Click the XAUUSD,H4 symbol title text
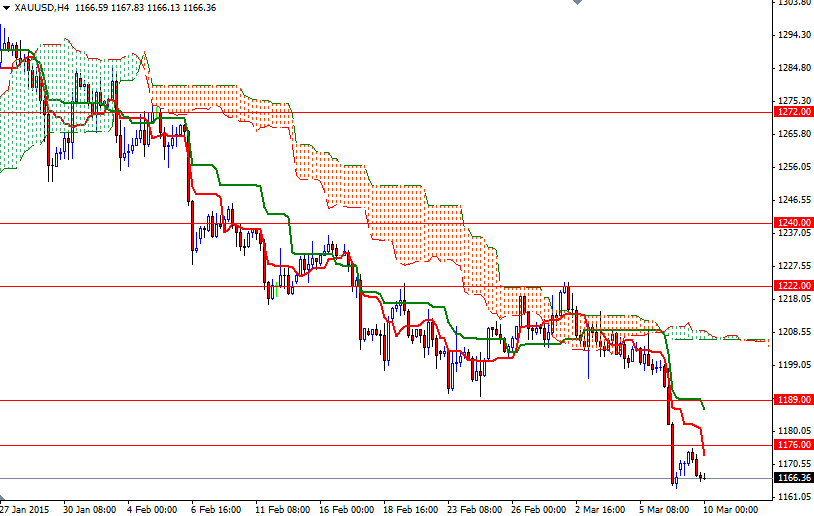Viewport: 814px width, 516px height. click(41, 8)
